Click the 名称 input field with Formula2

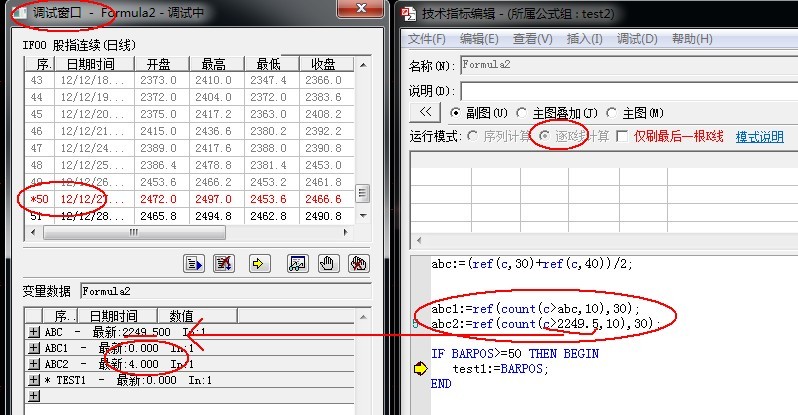tap(629, 65)
